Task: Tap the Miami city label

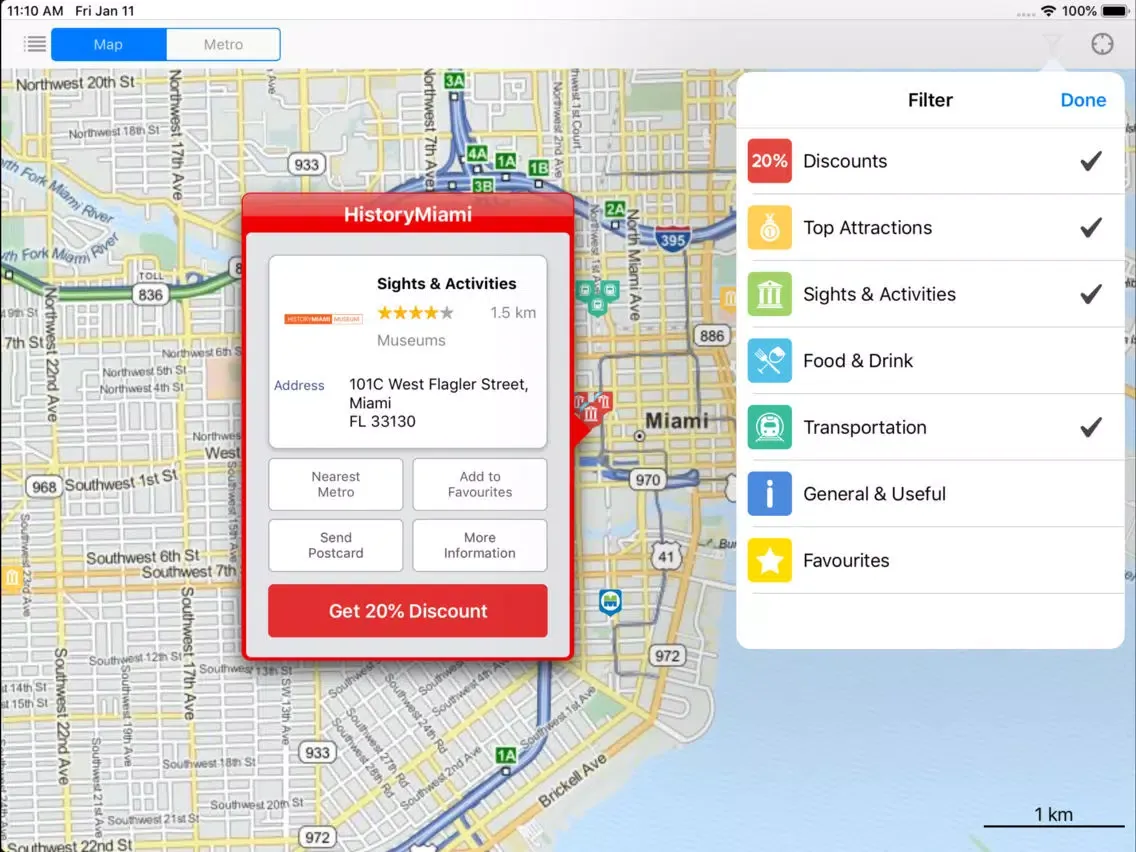Action: point(677,420)
